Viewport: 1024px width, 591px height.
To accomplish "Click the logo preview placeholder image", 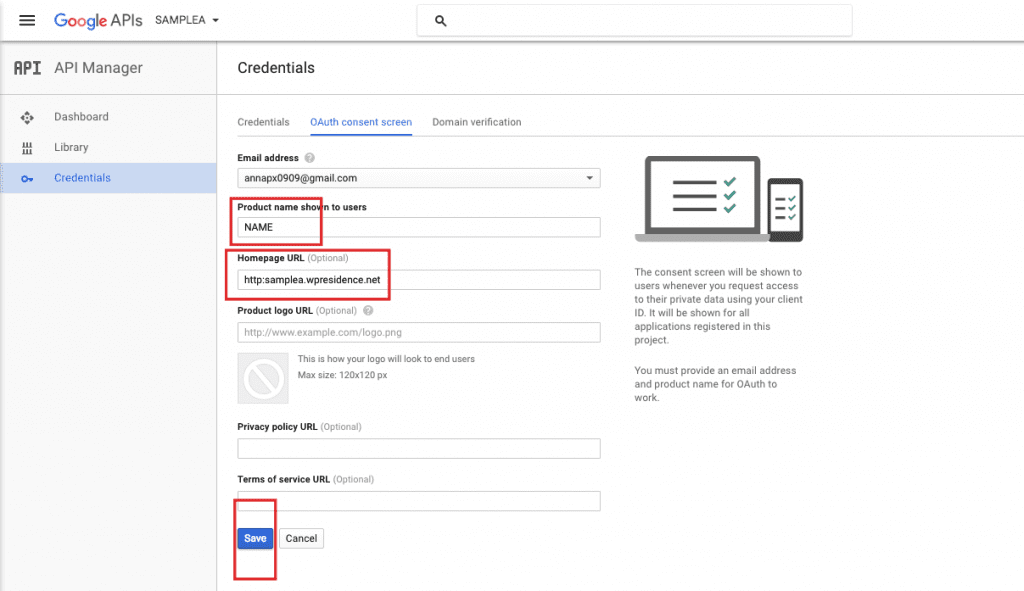I will pos(263,378).
